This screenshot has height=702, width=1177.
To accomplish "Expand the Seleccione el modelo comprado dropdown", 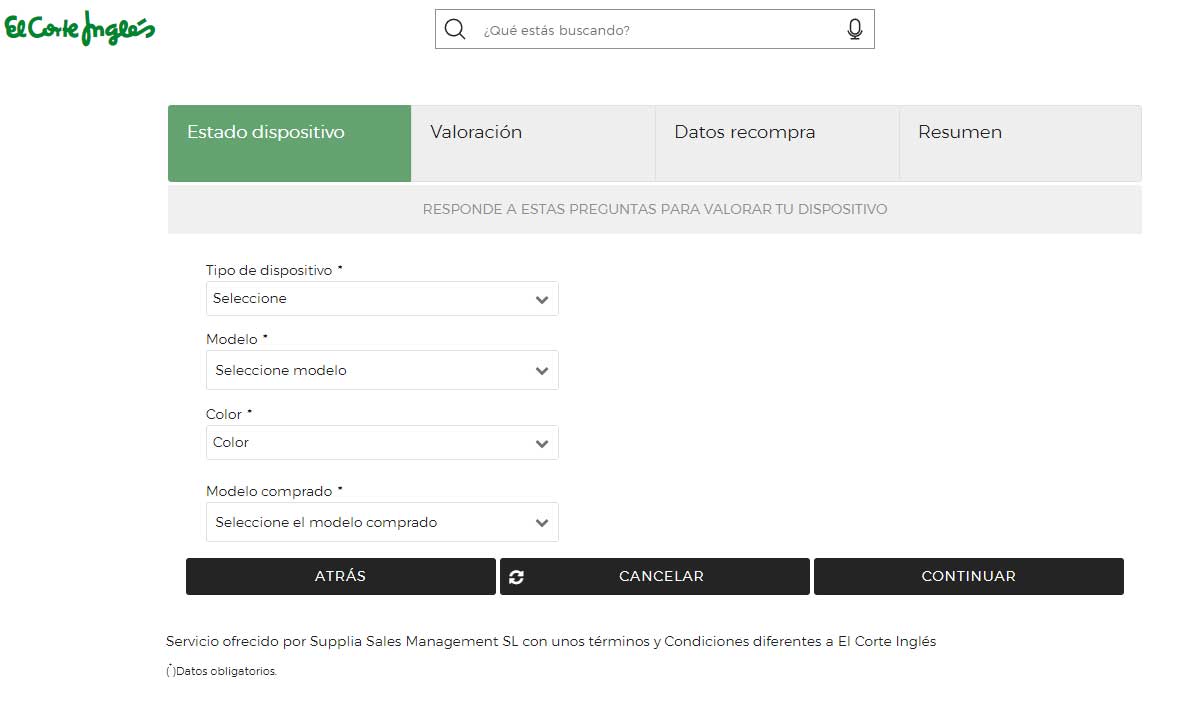I will pos(370,523).
